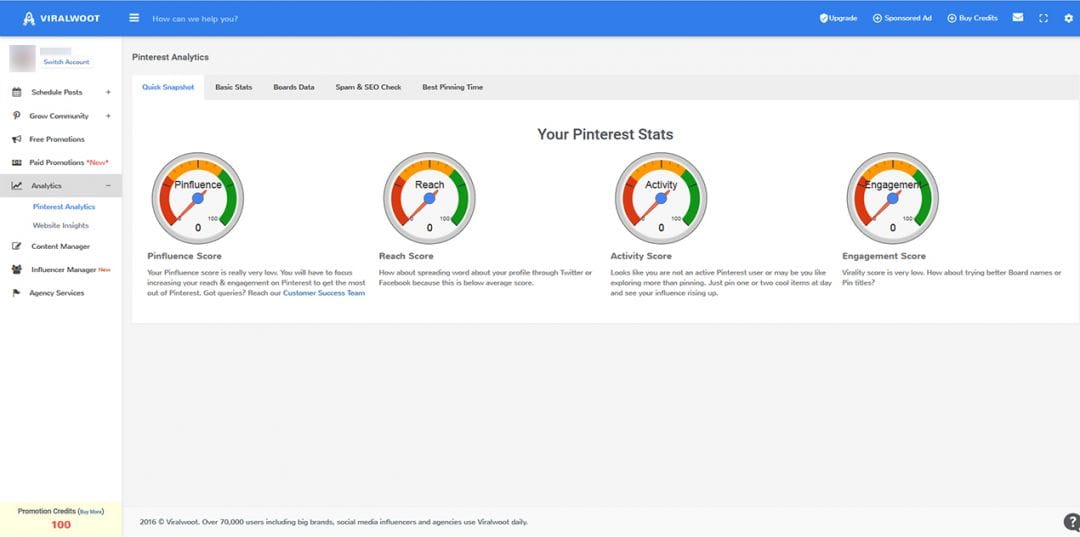Toggle the hamburger sidebar menu
This screenshot has width=1080, height=538.
[134, 18]
